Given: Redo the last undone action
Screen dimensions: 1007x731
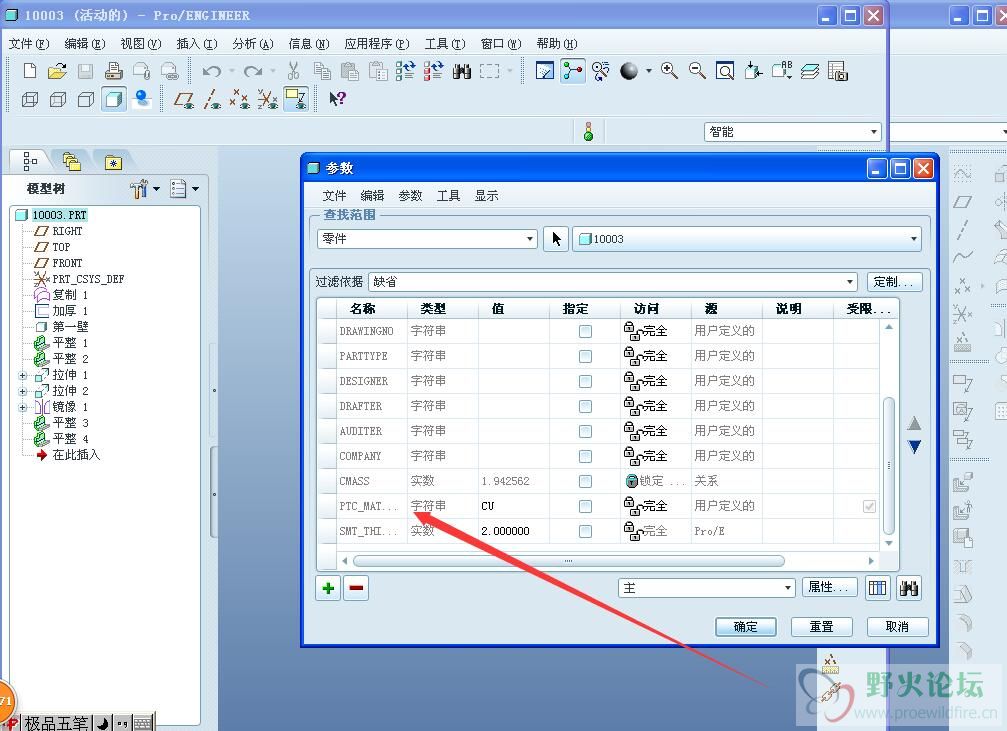Looking at the screenshot, I should pos(252,71).
